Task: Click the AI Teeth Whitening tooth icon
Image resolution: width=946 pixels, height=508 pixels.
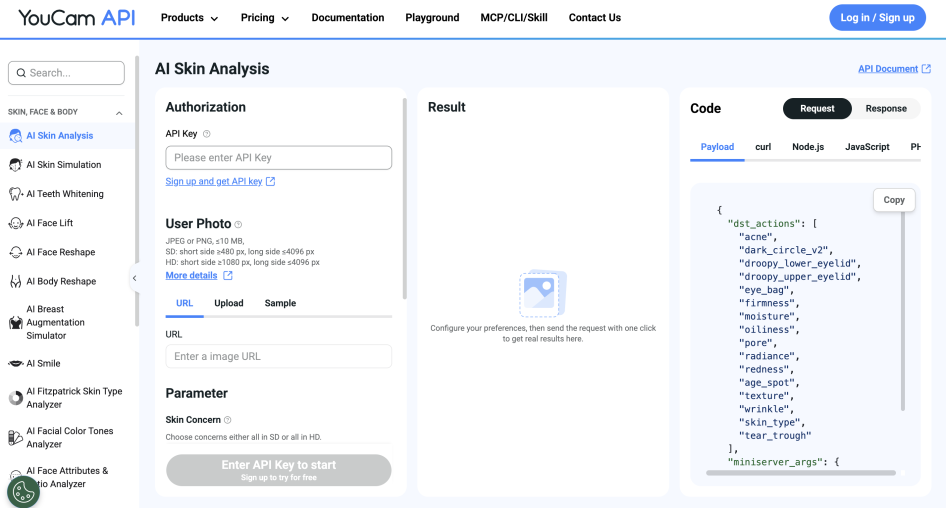Action: tap(16, 194)
